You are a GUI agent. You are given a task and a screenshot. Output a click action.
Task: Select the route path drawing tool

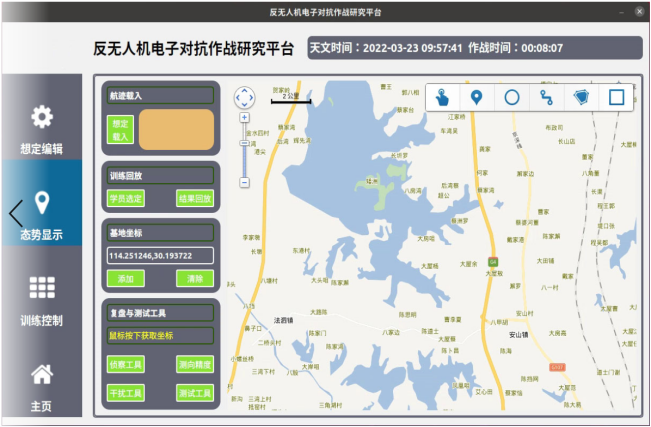[546, 98]
